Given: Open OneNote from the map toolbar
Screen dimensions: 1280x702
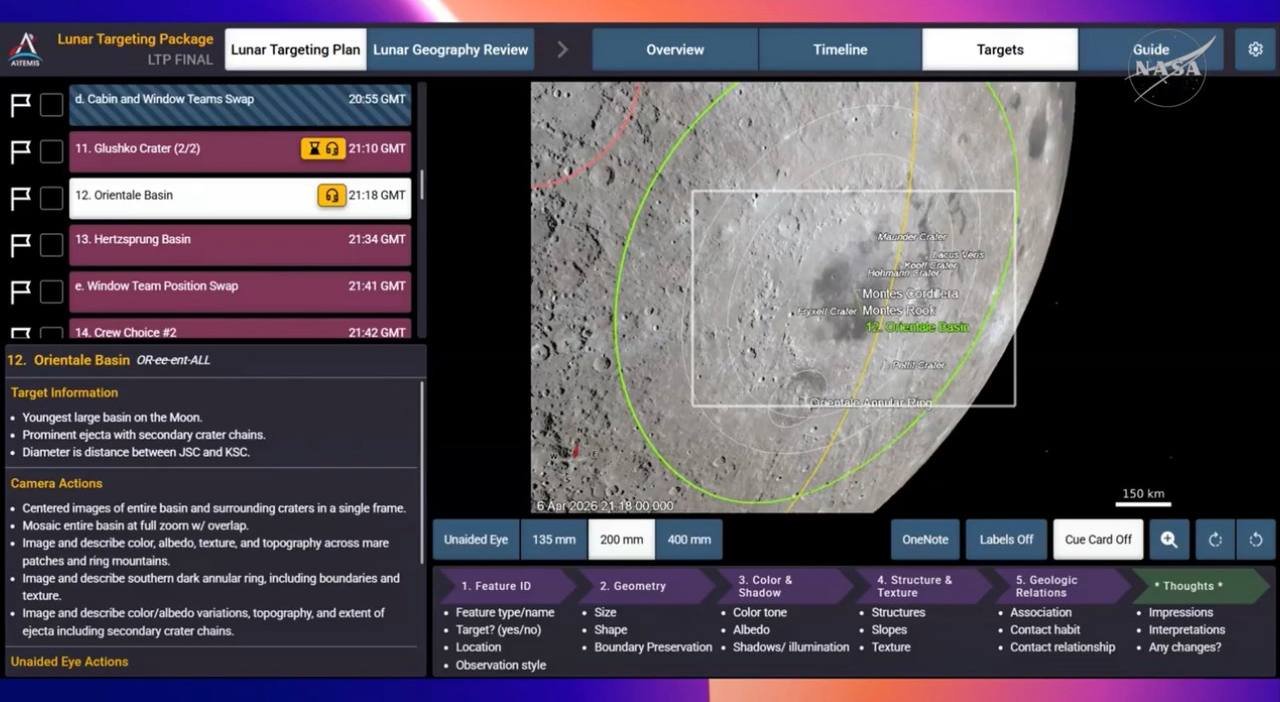Looking at the screenshot, I should (925, 539).
